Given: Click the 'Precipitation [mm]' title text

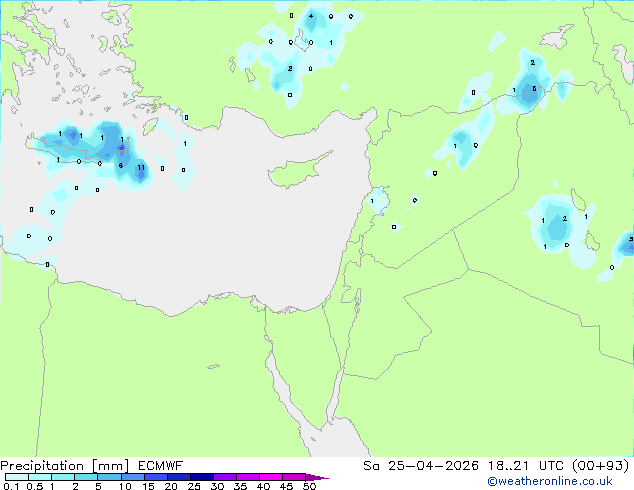Looking at the screenshot, I should (x=65, y=466).
